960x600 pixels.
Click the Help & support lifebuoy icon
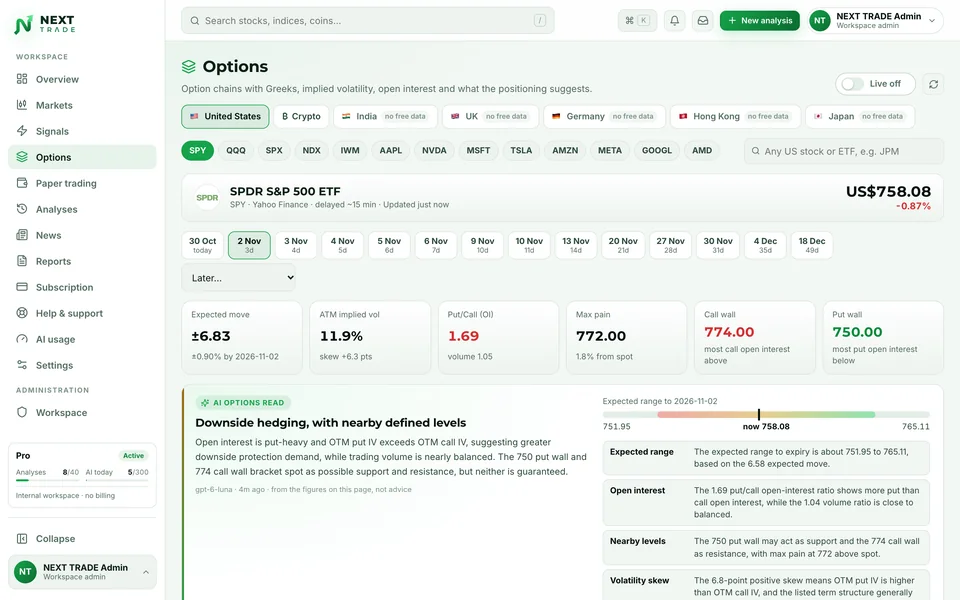click(x=22, y=313)
